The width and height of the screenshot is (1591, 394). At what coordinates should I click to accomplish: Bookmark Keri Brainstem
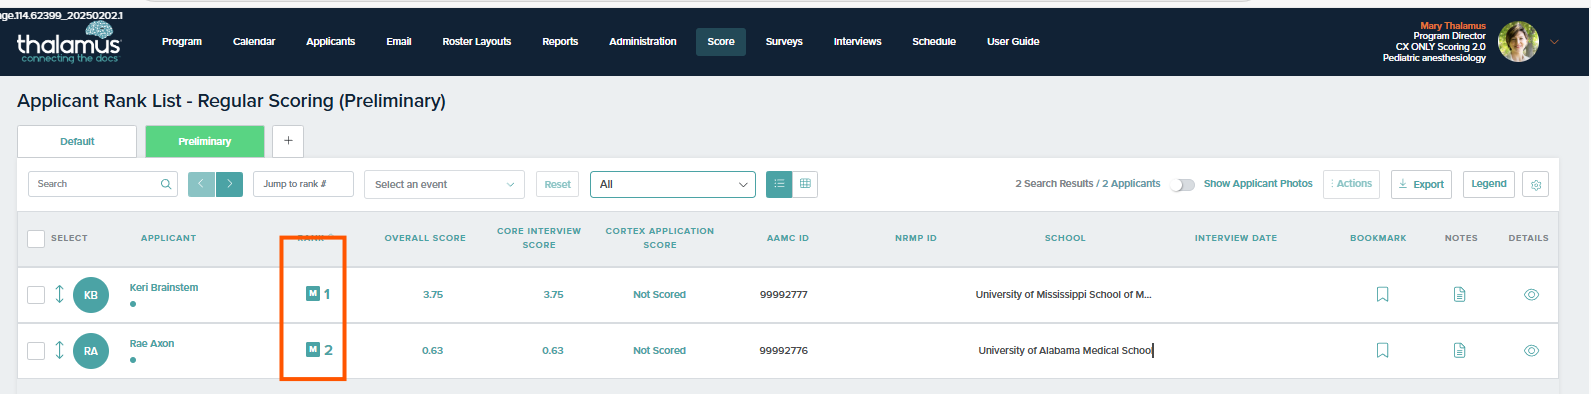tap(1383, 295)
